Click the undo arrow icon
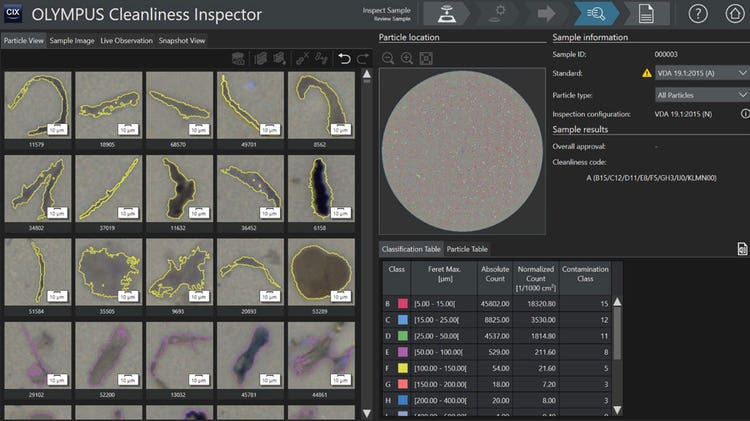Viewport: 750px width, 421px height. click(x=344, y=60)
